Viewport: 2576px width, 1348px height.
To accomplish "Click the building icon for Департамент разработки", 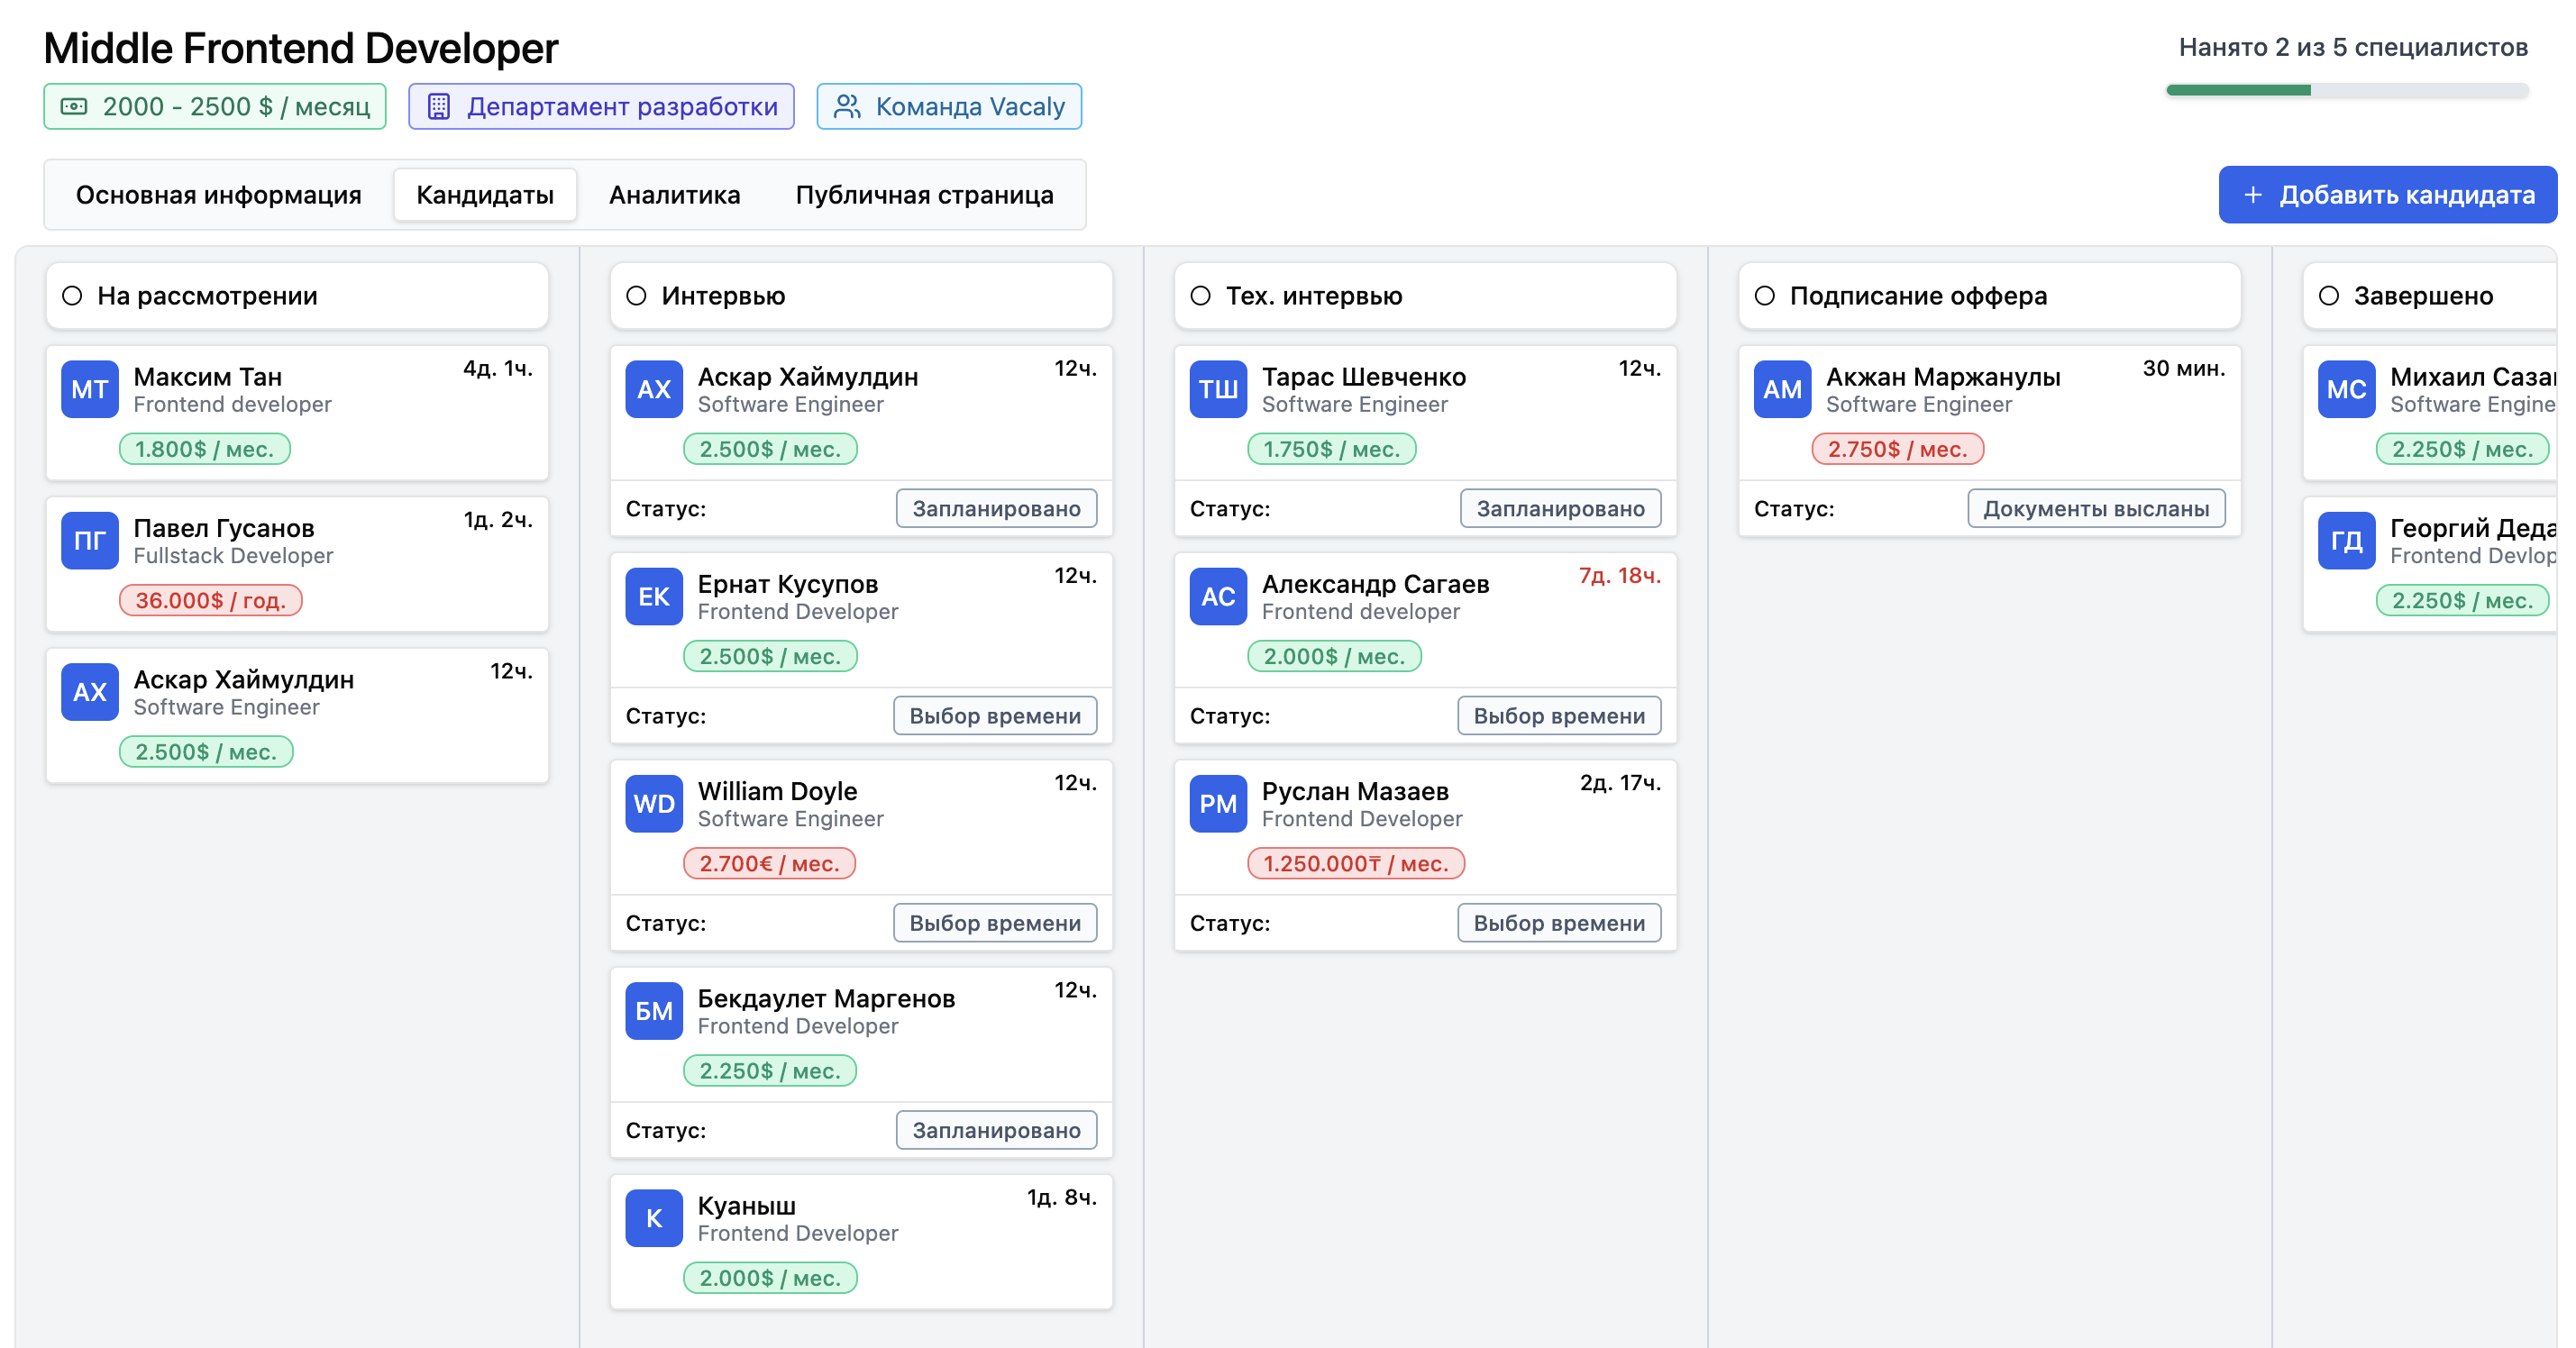I will click(x=438, y=106).
